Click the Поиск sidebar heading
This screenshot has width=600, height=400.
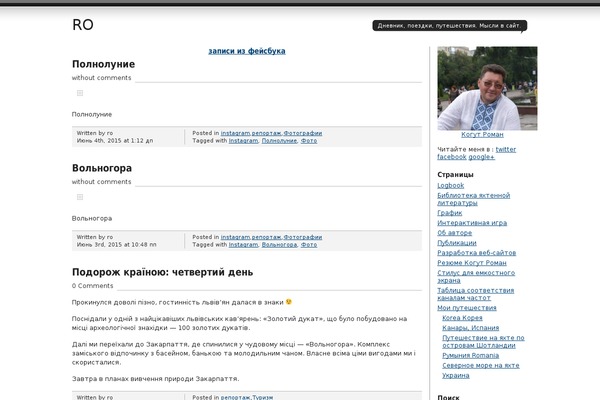[x=448, y=397]
